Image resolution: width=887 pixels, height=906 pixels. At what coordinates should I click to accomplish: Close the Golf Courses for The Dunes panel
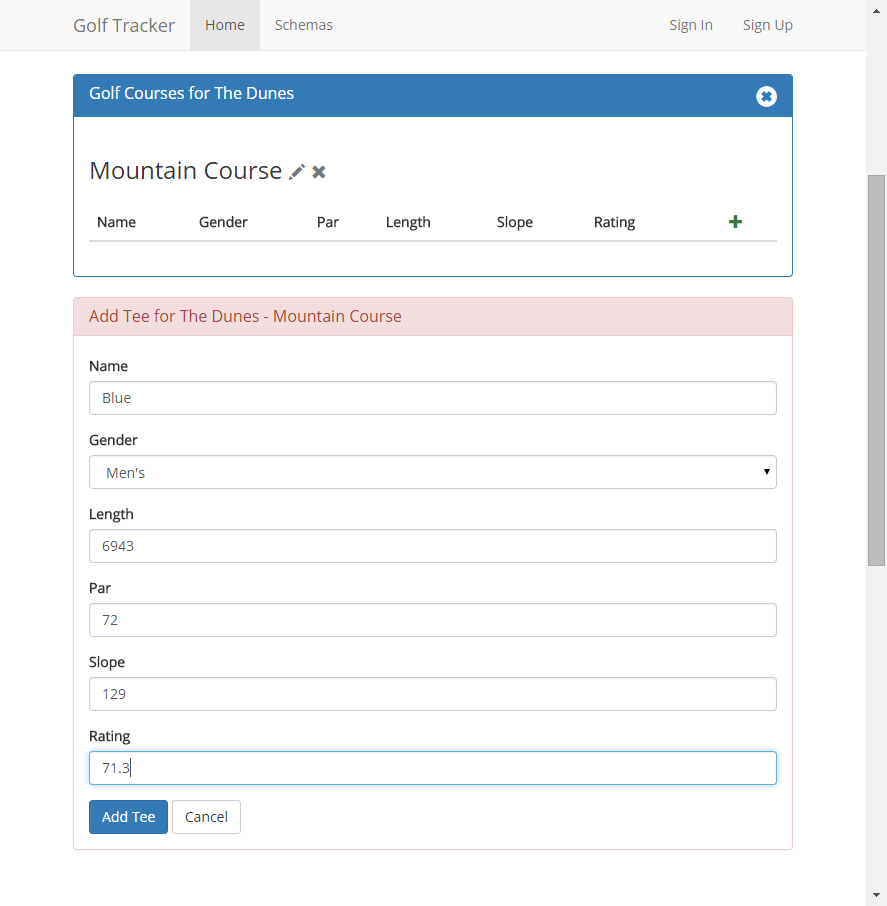point(766,96)
